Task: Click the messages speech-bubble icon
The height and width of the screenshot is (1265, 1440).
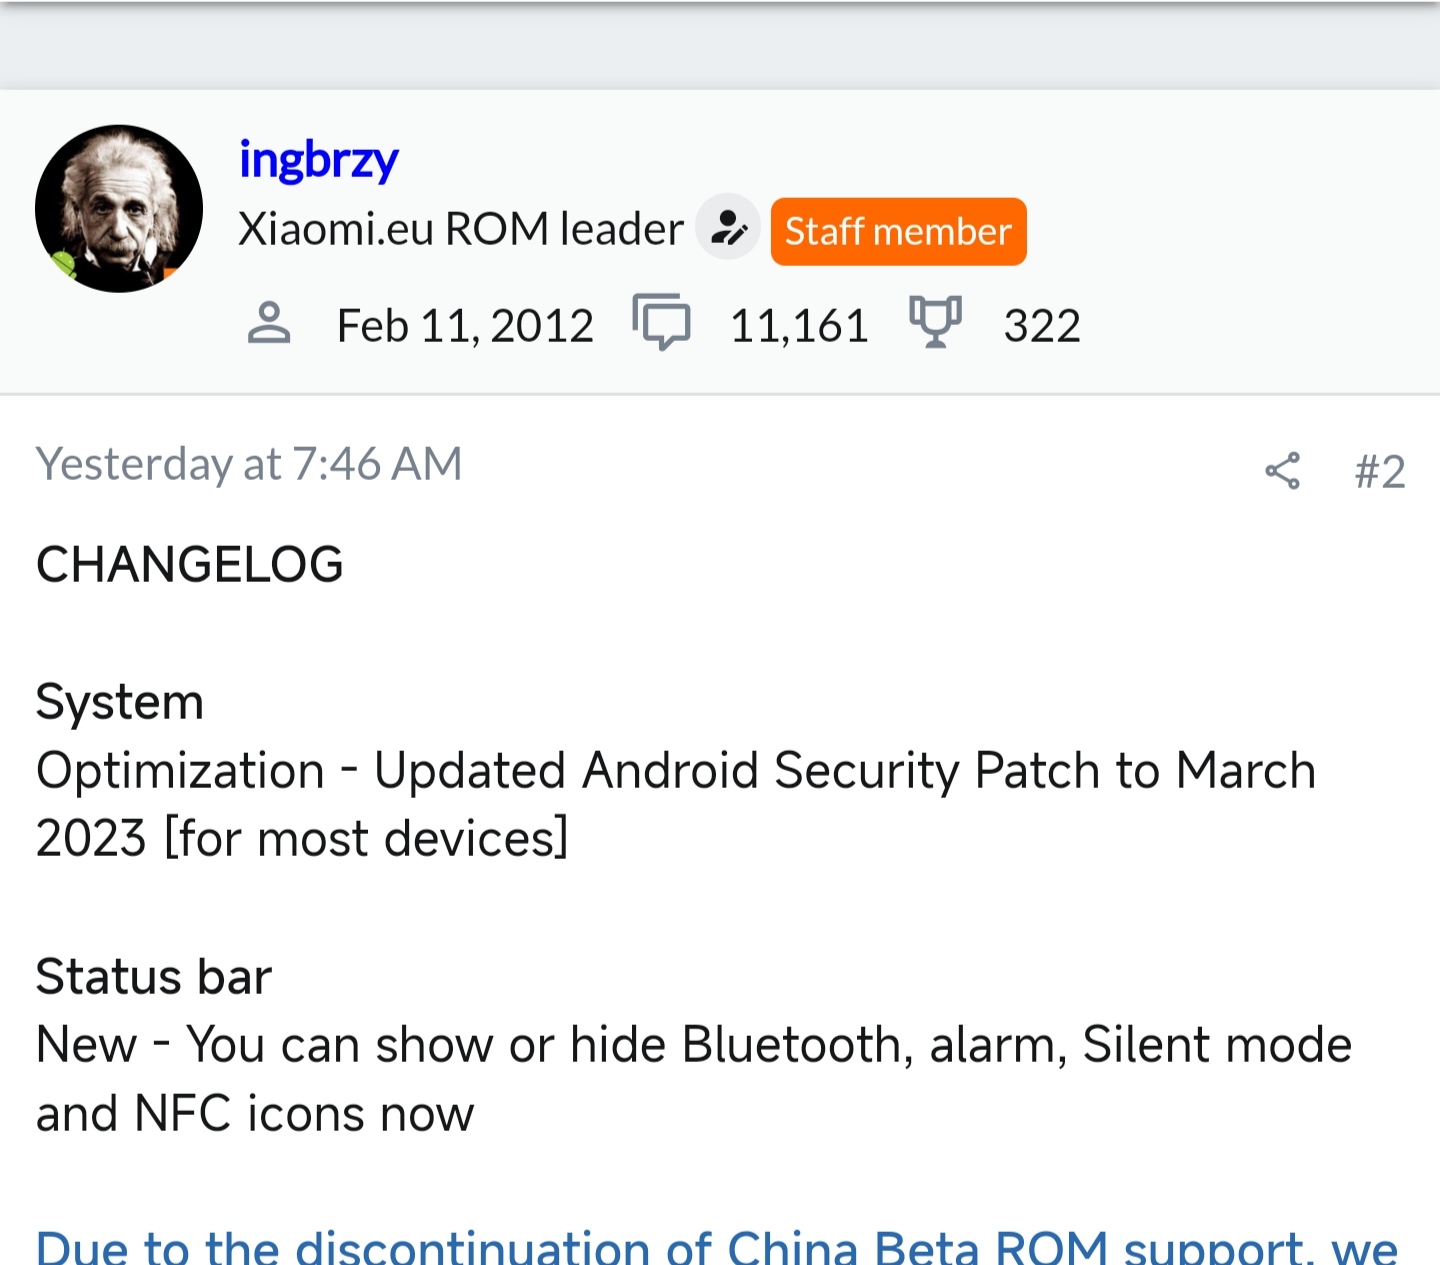Action: pyautogui.click(x=661, y=322)
